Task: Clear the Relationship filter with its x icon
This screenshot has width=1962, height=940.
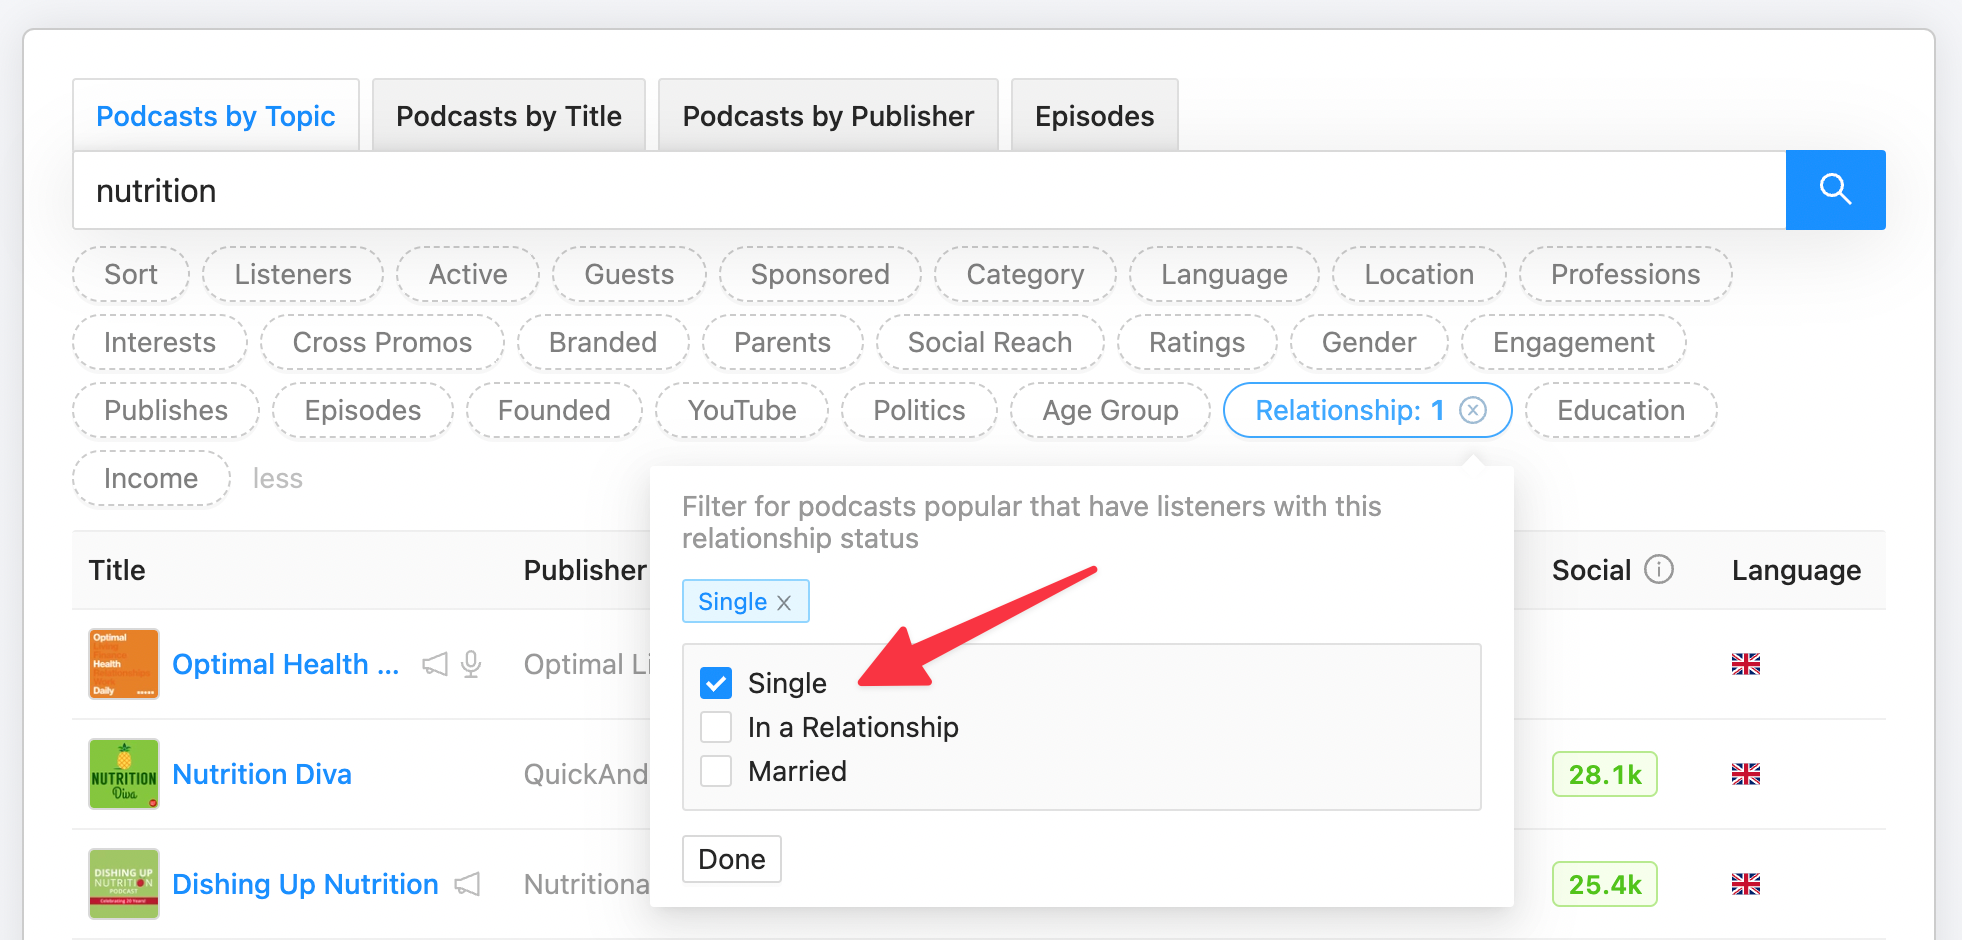Action: 1473,410
